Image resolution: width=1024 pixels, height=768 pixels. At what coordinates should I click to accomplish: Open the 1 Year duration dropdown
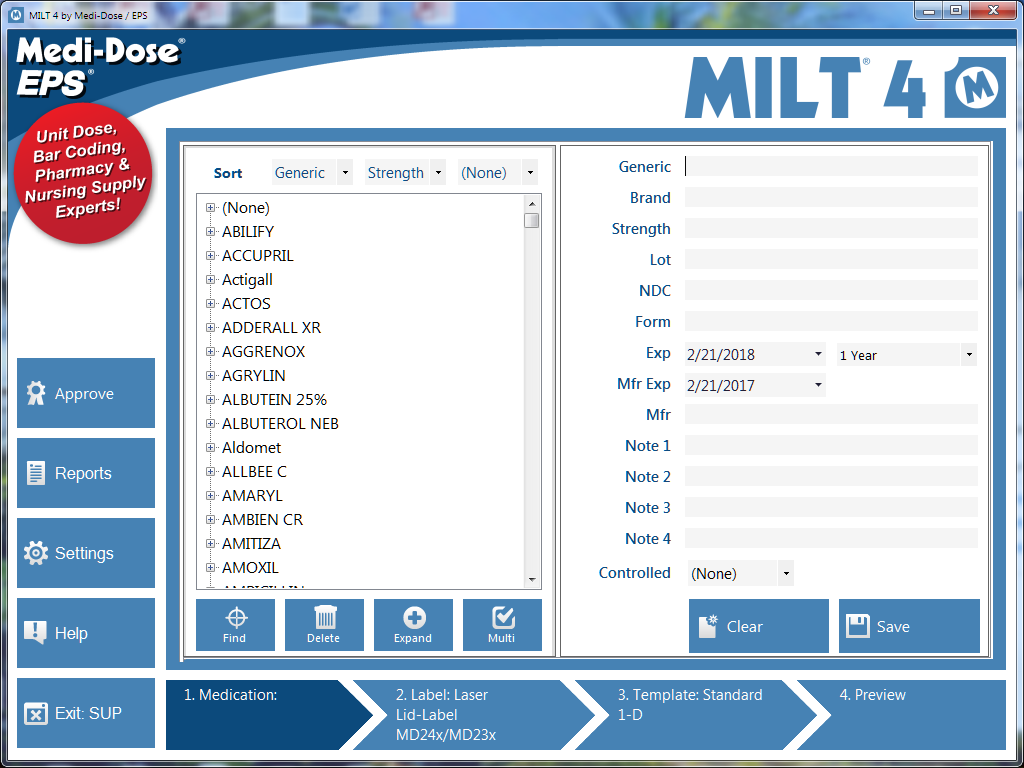click(969, 355)
